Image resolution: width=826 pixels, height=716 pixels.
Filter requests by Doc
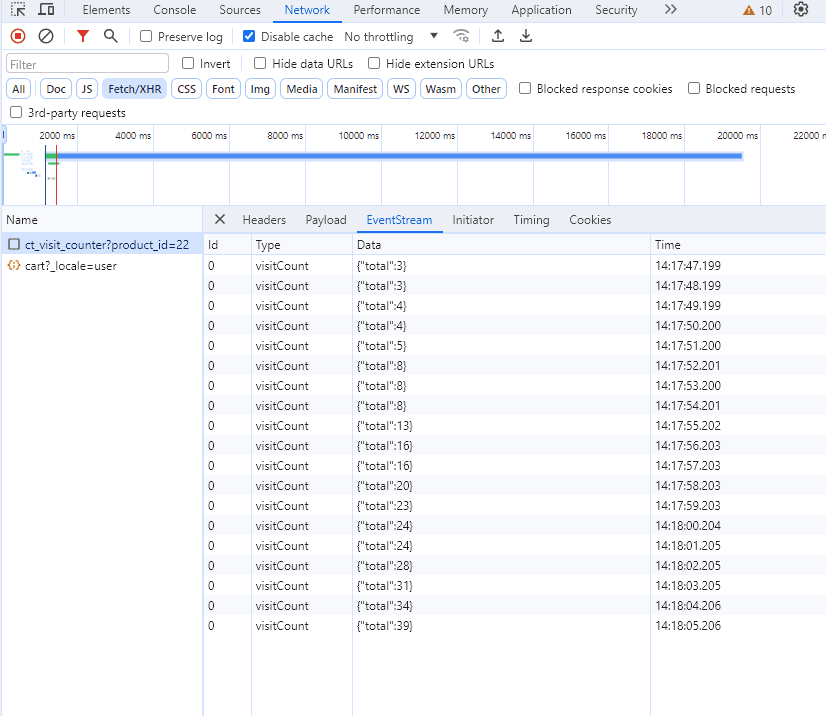(56, 89)
